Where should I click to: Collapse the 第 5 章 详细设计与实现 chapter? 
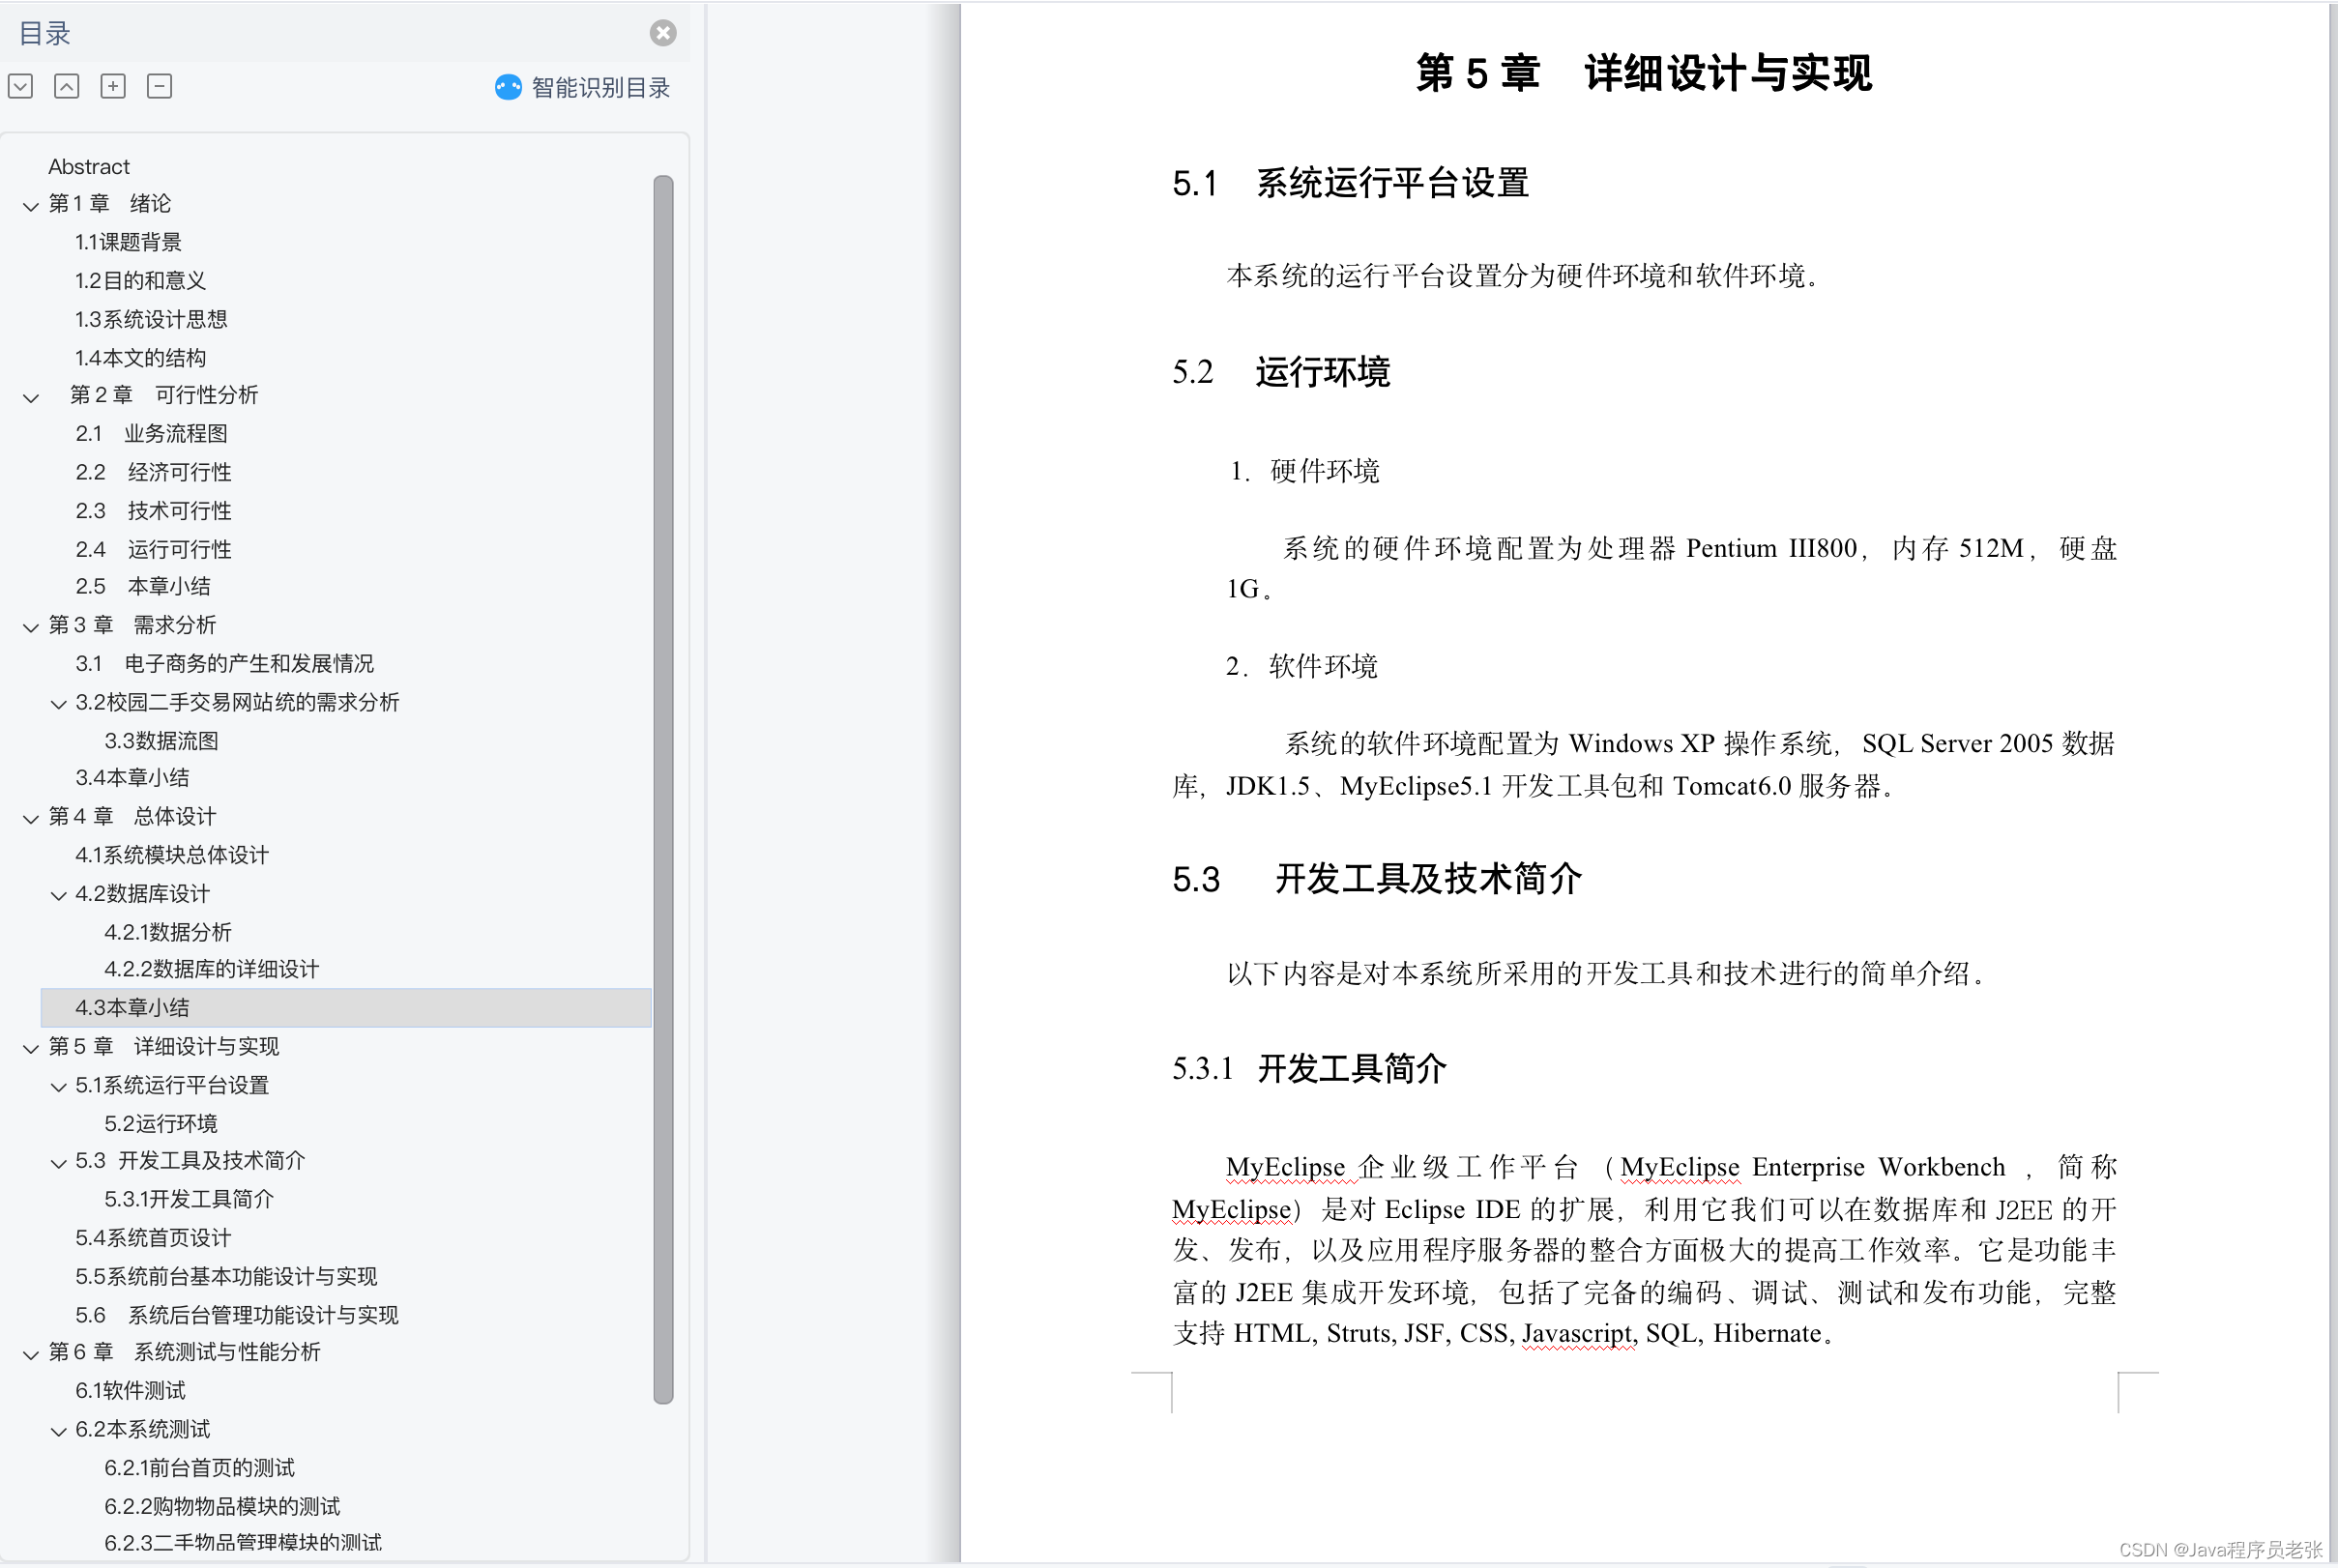pos(31,1048)
